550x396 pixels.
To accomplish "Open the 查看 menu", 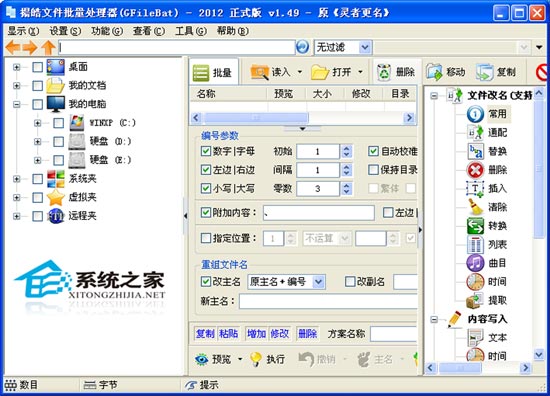I will tap(149, 31).
